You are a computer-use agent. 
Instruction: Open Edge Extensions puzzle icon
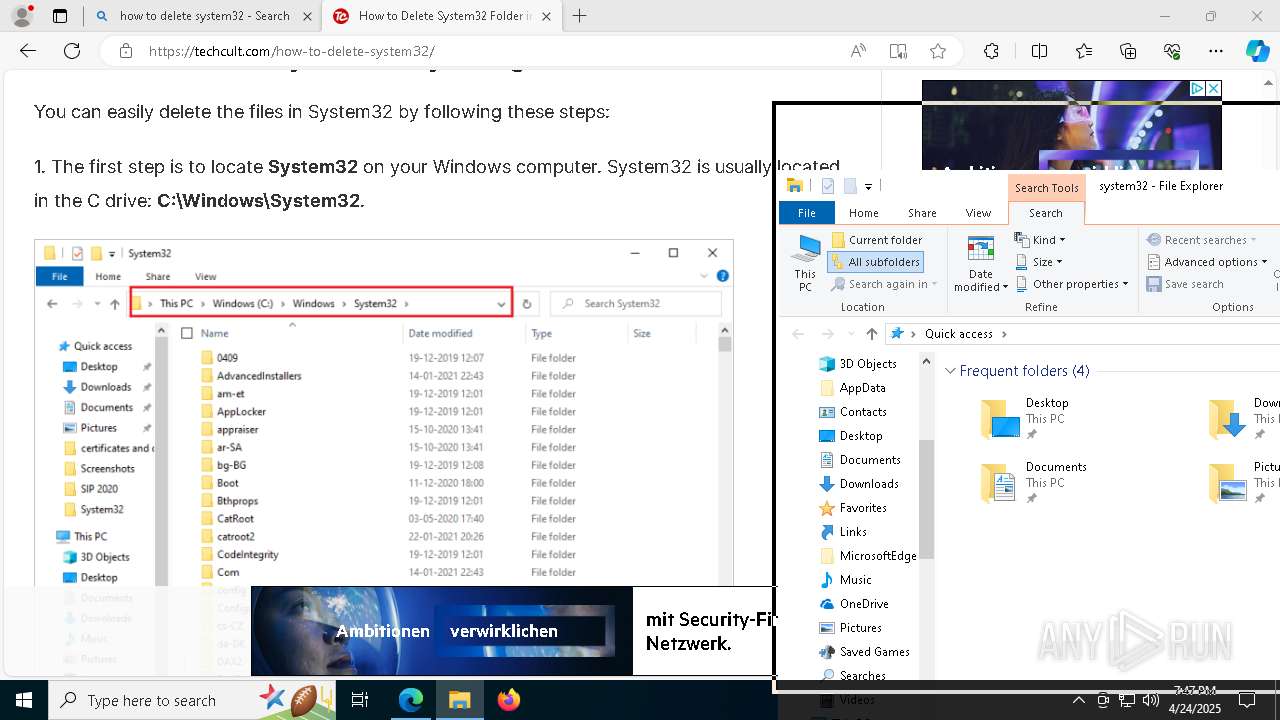[x=991, y=51]
